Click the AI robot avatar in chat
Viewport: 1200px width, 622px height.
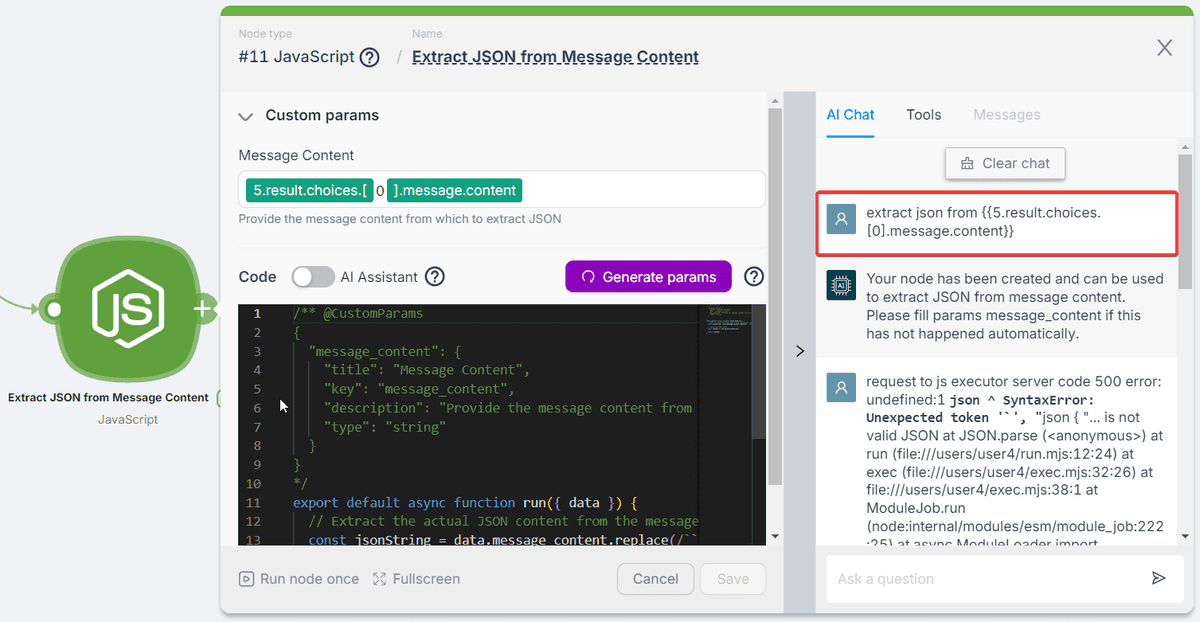point(841,285)
